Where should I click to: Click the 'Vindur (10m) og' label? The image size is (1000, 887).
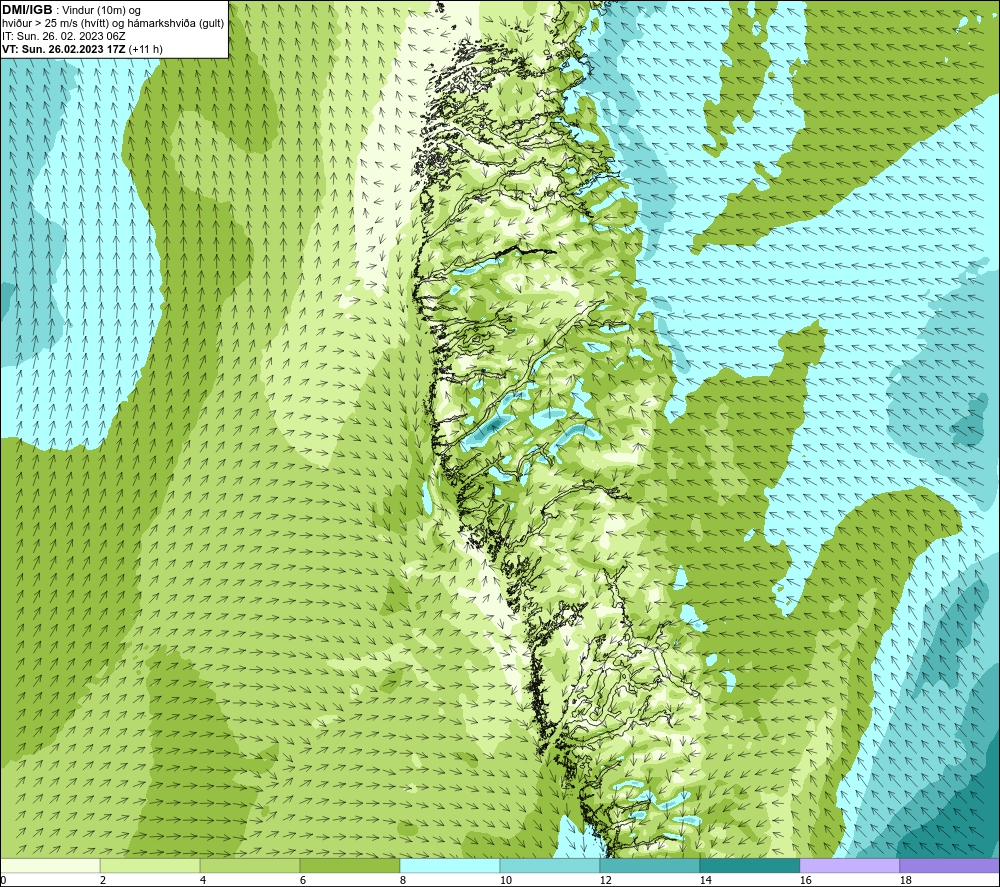(101, 11)
